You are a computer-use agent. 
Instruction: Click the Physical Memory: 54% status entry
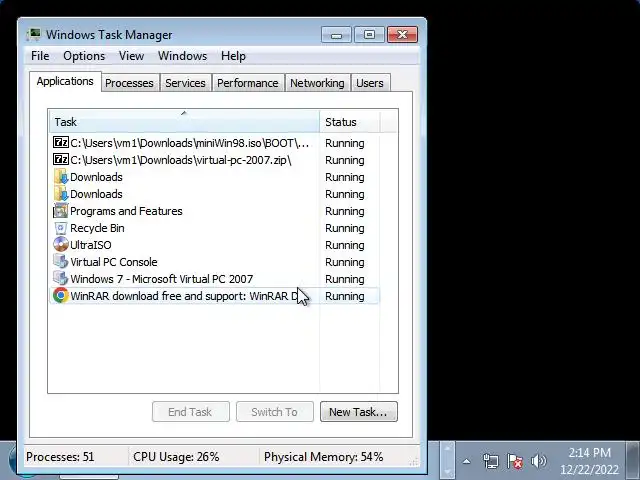[x=323, y=457]
